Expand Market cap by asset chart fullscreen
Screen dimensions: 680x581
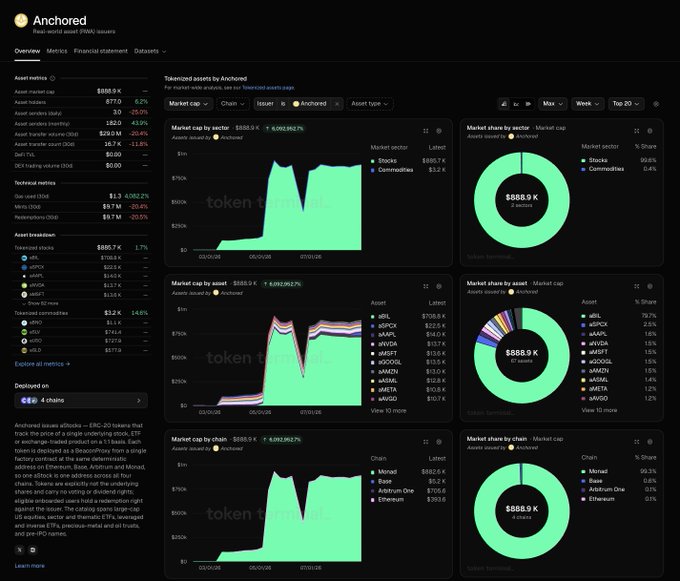pyautogui.click(x=426, y=286)
